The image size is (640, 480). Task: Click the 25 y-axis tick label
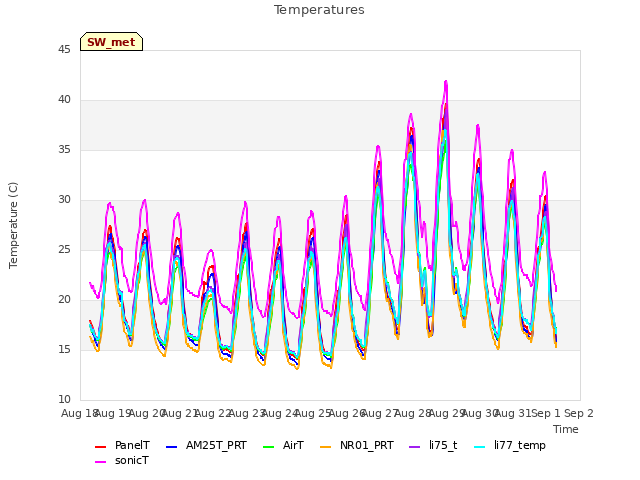[x=64, y=250]
